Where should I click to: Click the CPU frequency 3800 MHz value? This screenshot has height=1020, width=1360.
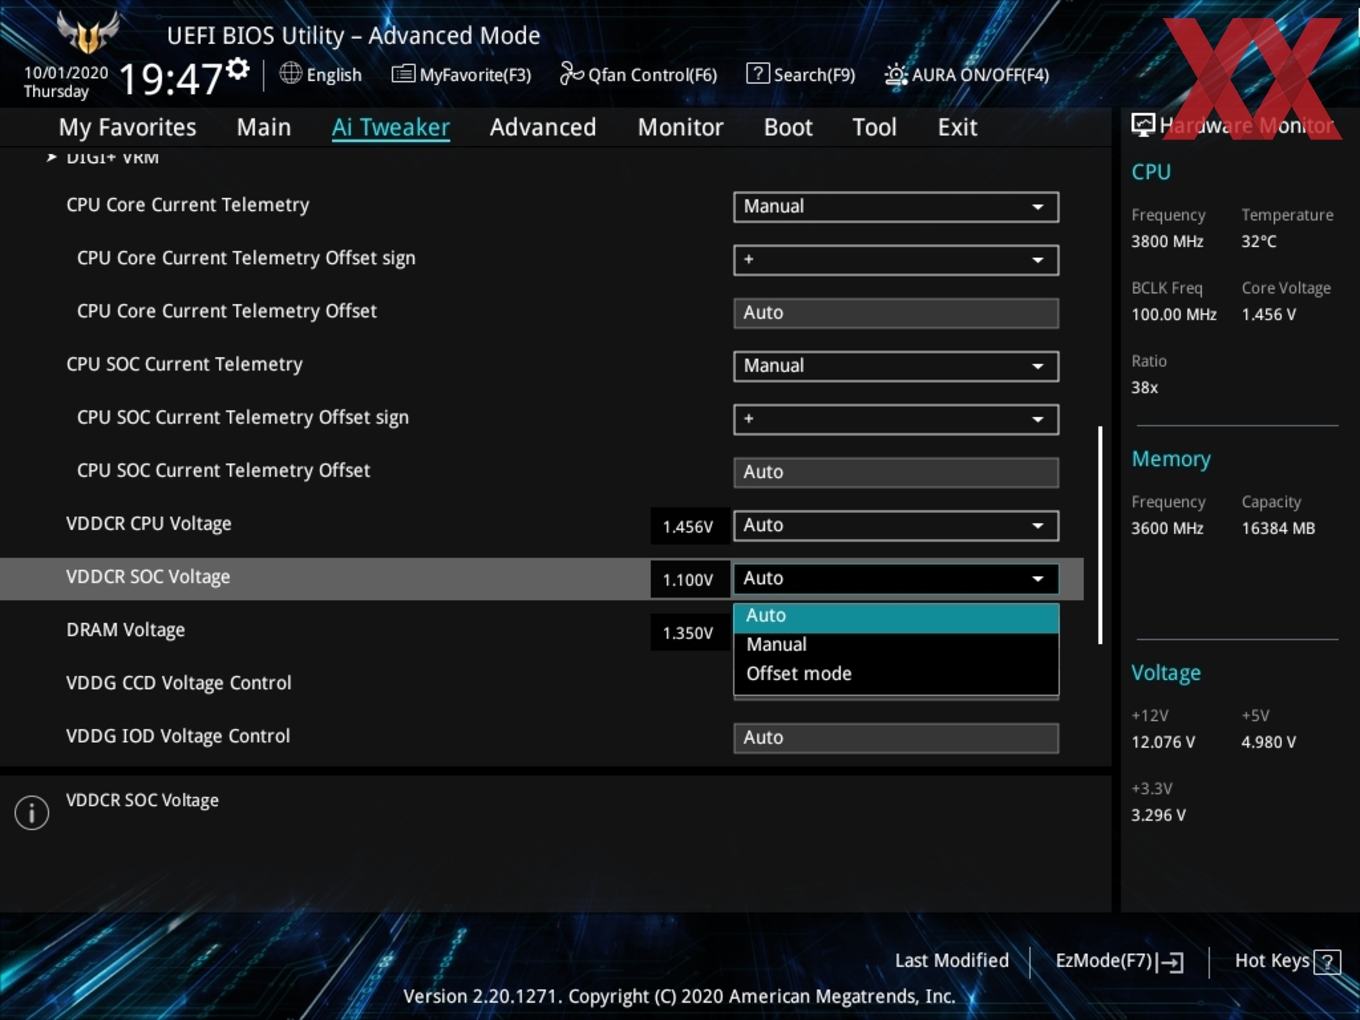tap(1167, 241)
